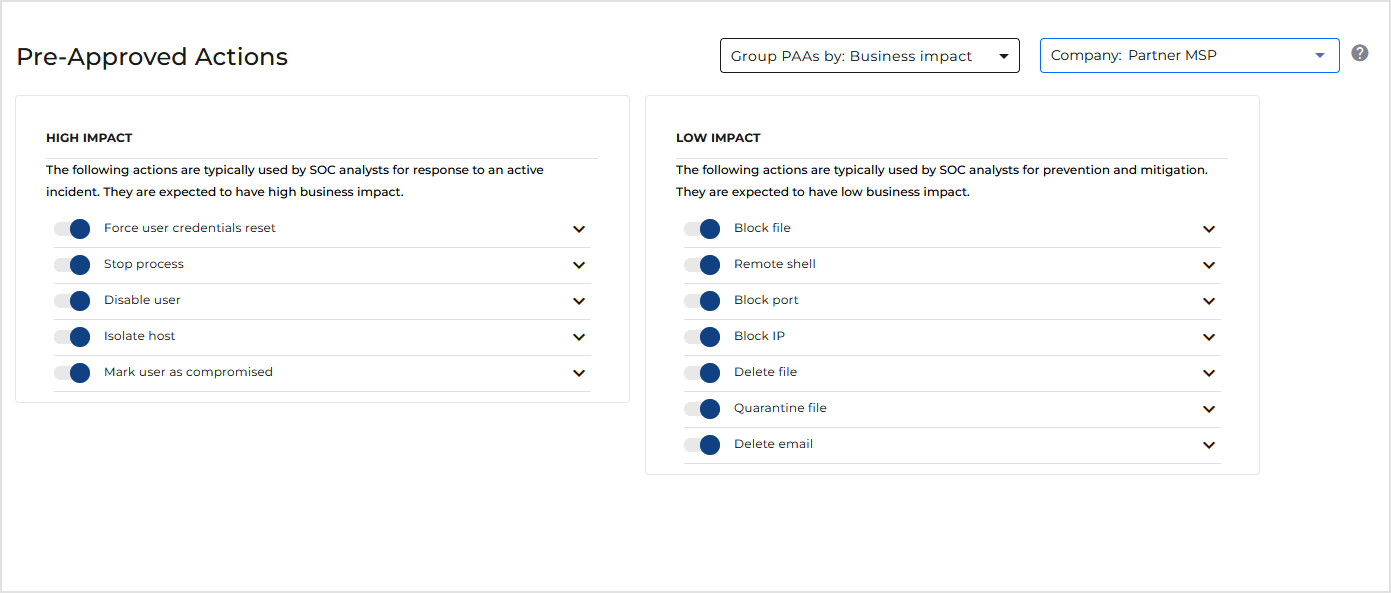This screenshot has width=1391, height=593.
Task: Expand the Isolate host details
Action: tap(578, 337)
